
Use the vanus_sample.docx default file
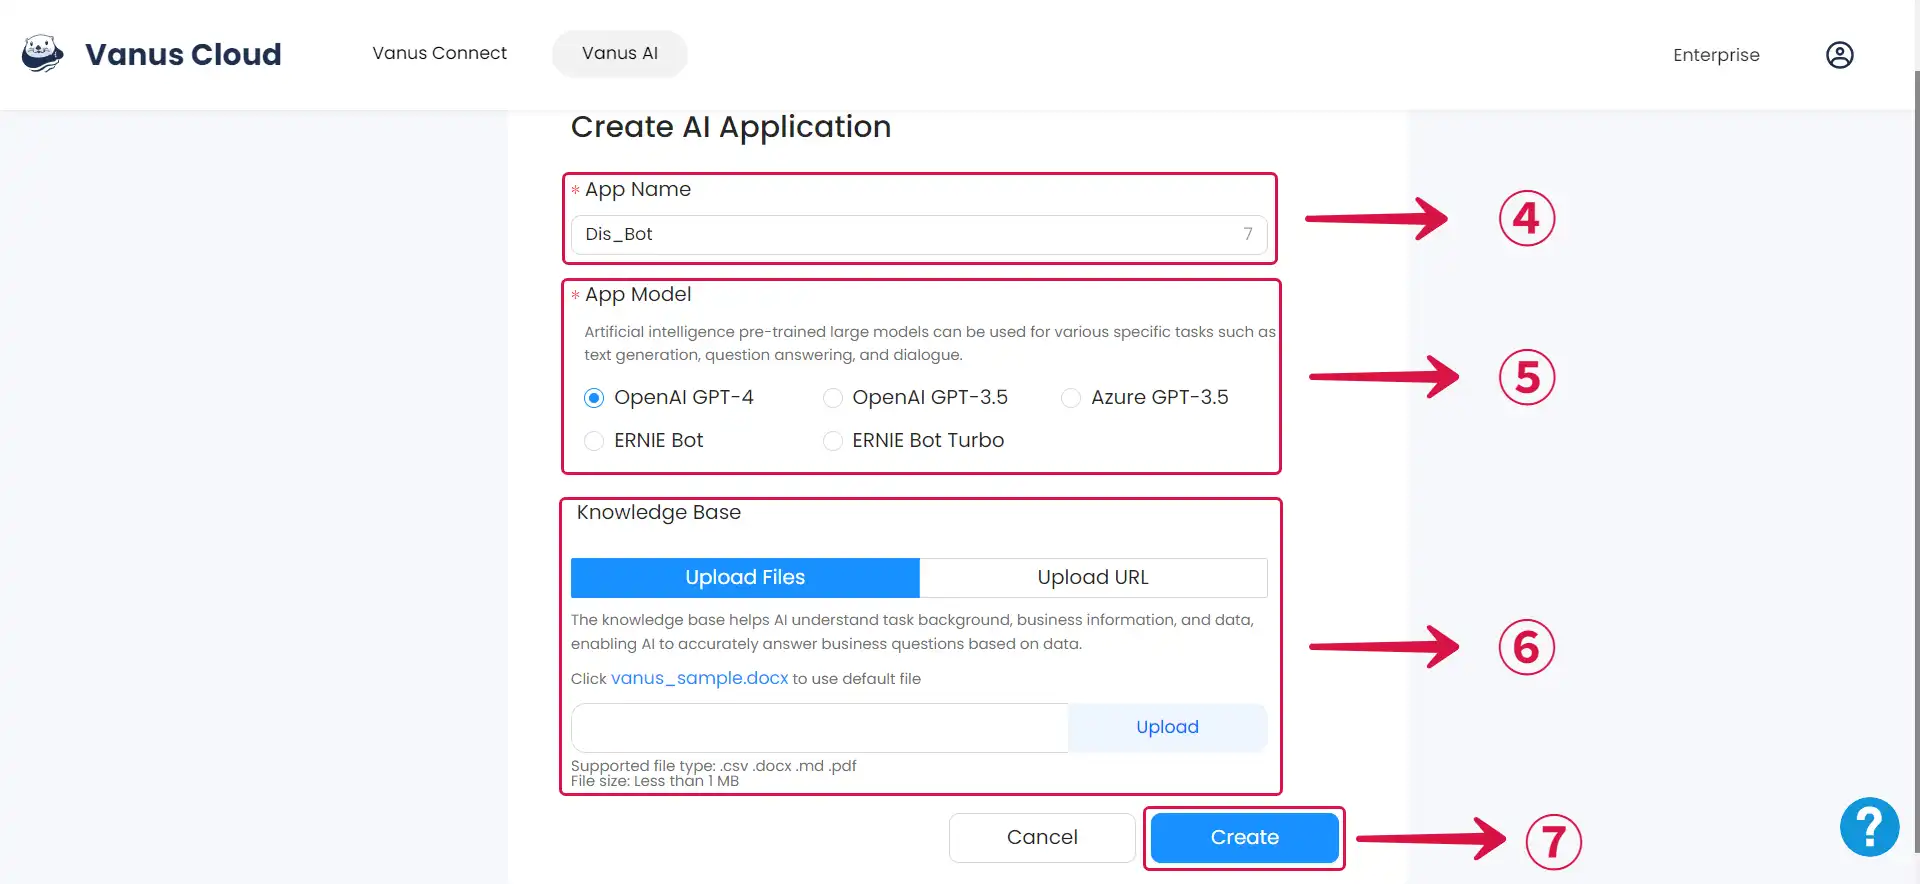pos(700,678)
